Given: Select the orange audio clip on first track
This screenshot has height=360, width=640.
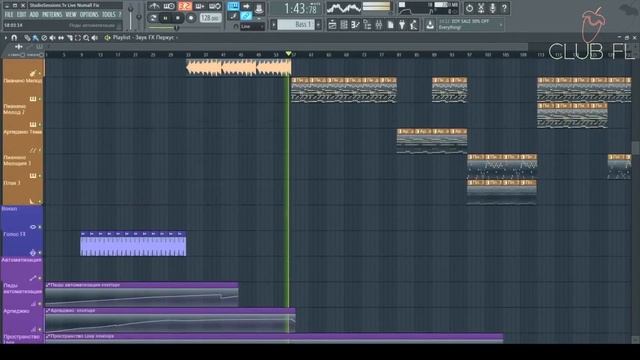Looking at the screenshot, I should [x=239, y=67].
